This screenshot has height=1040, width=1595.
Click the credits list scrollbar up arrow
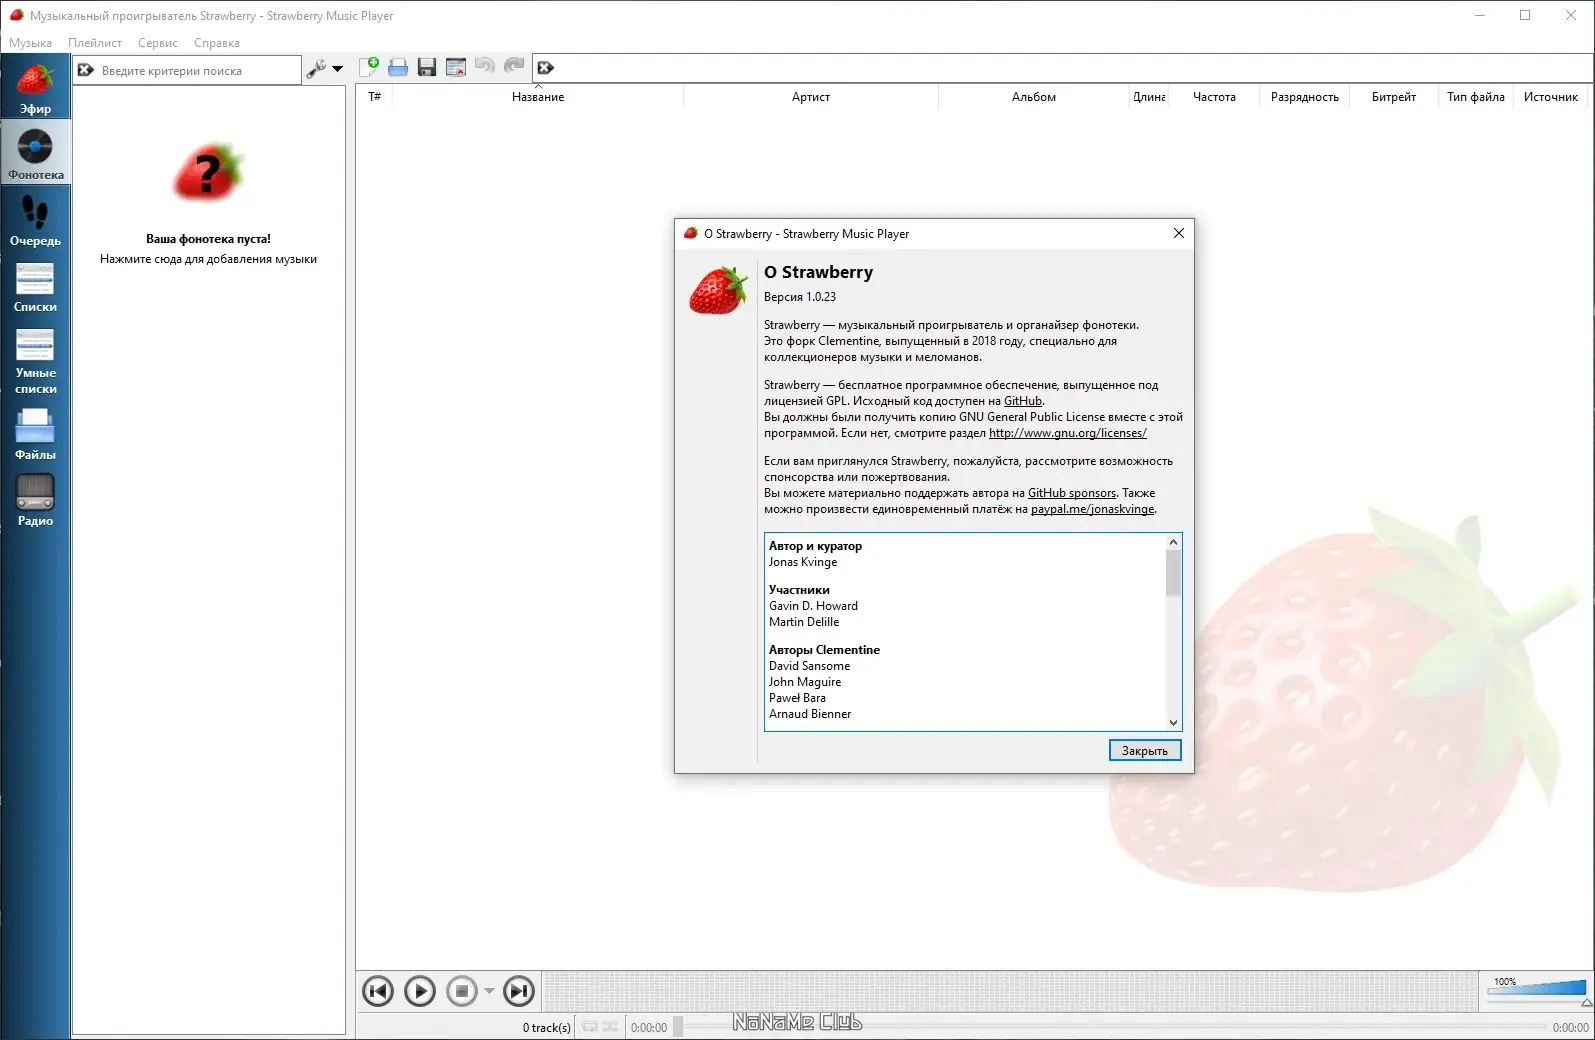[x=1174, y=542]
